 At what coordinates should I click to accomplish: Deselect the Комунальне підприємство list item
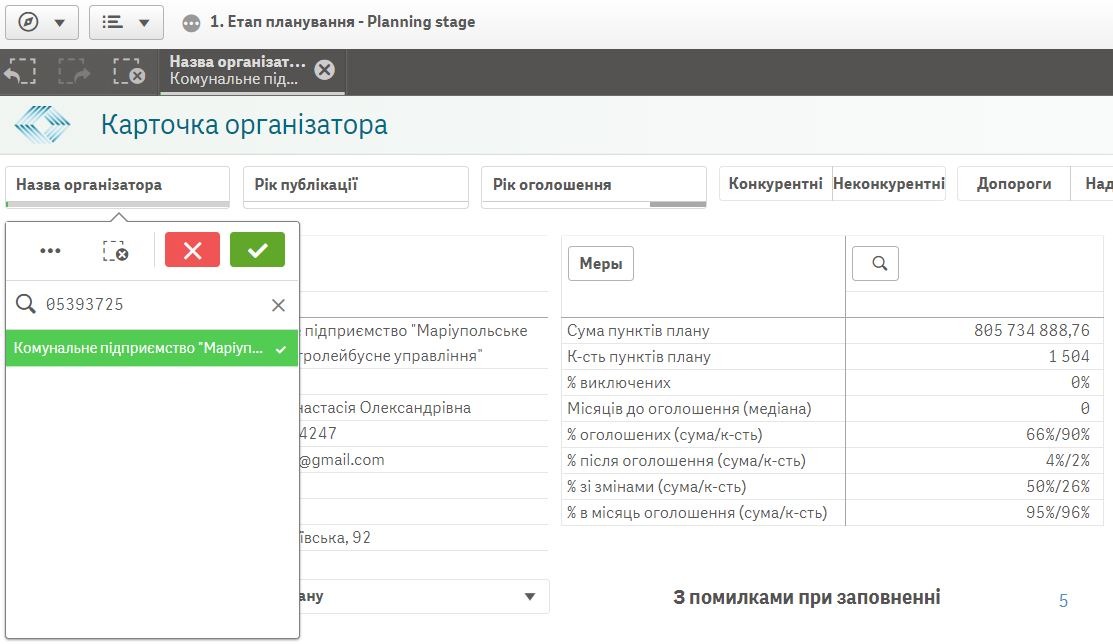[x=151, y=348]
